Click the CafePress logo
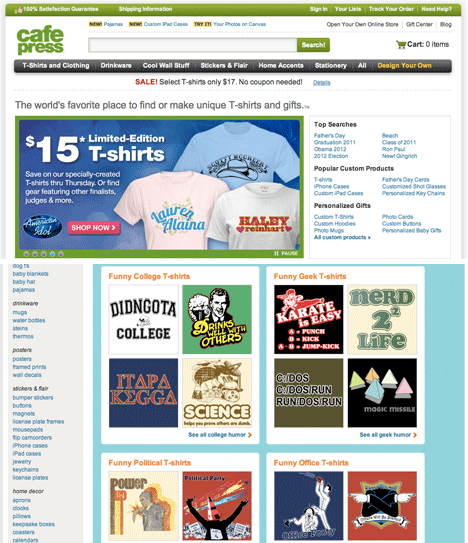This screenshot has height=543, width=468. tap(40, 39)
